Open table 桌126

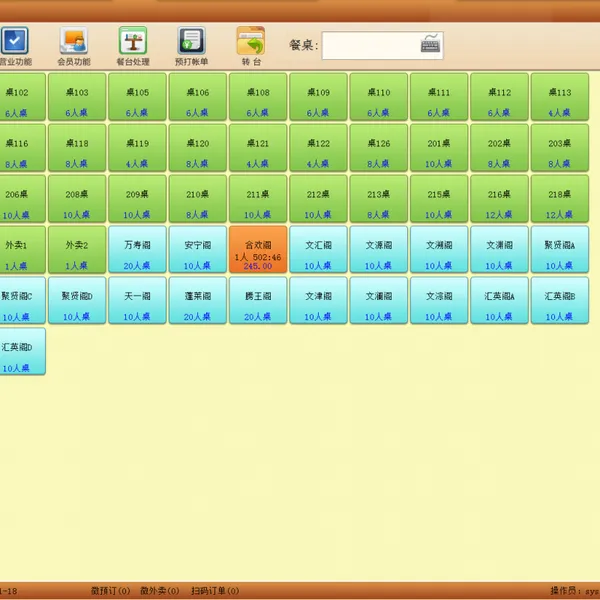[379, 148]
